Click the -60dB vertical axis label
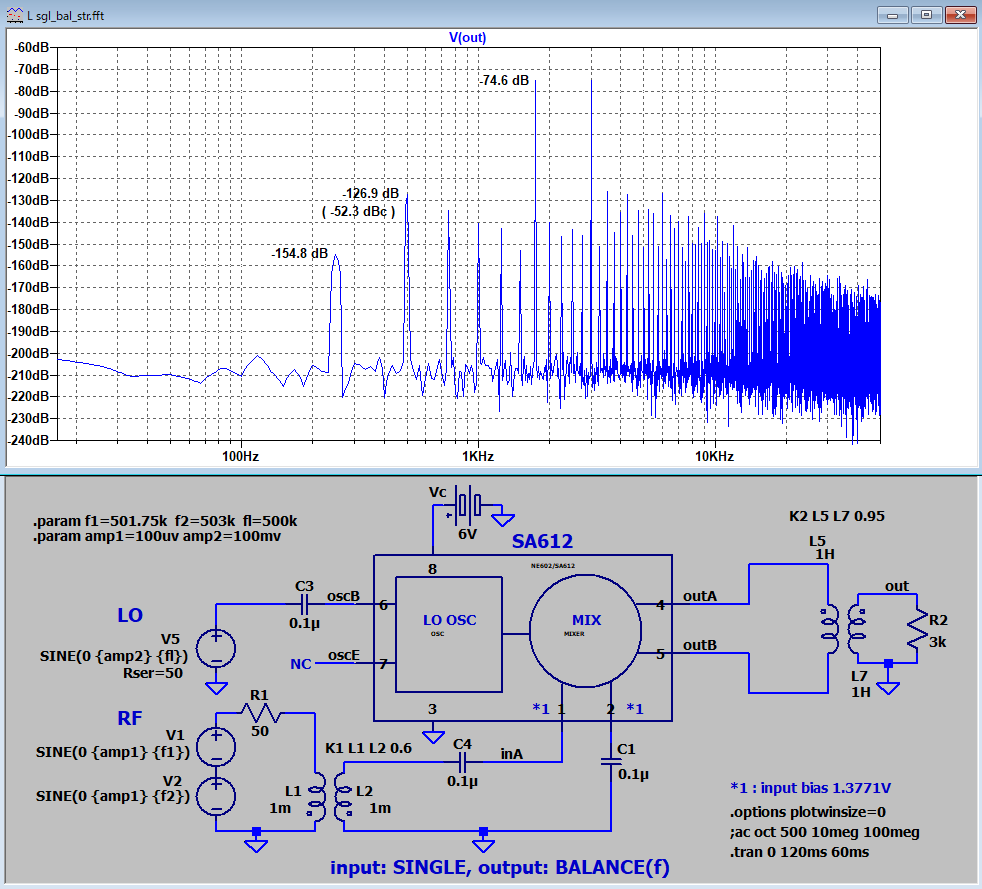The height and width of the screenshot is (889, 982). (x=31, y=48)
